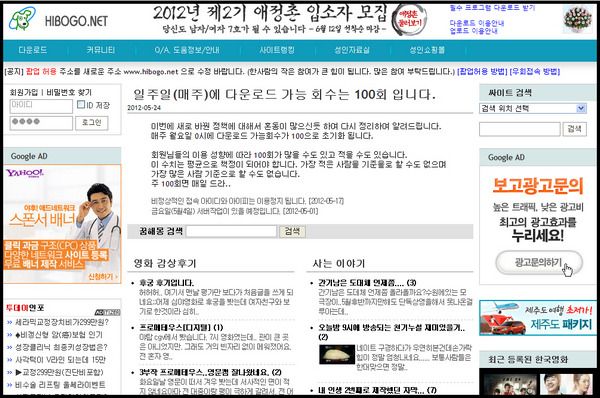
Task: Click the 싸이트 검색 검색 button
Action: [x=574, y=129]
